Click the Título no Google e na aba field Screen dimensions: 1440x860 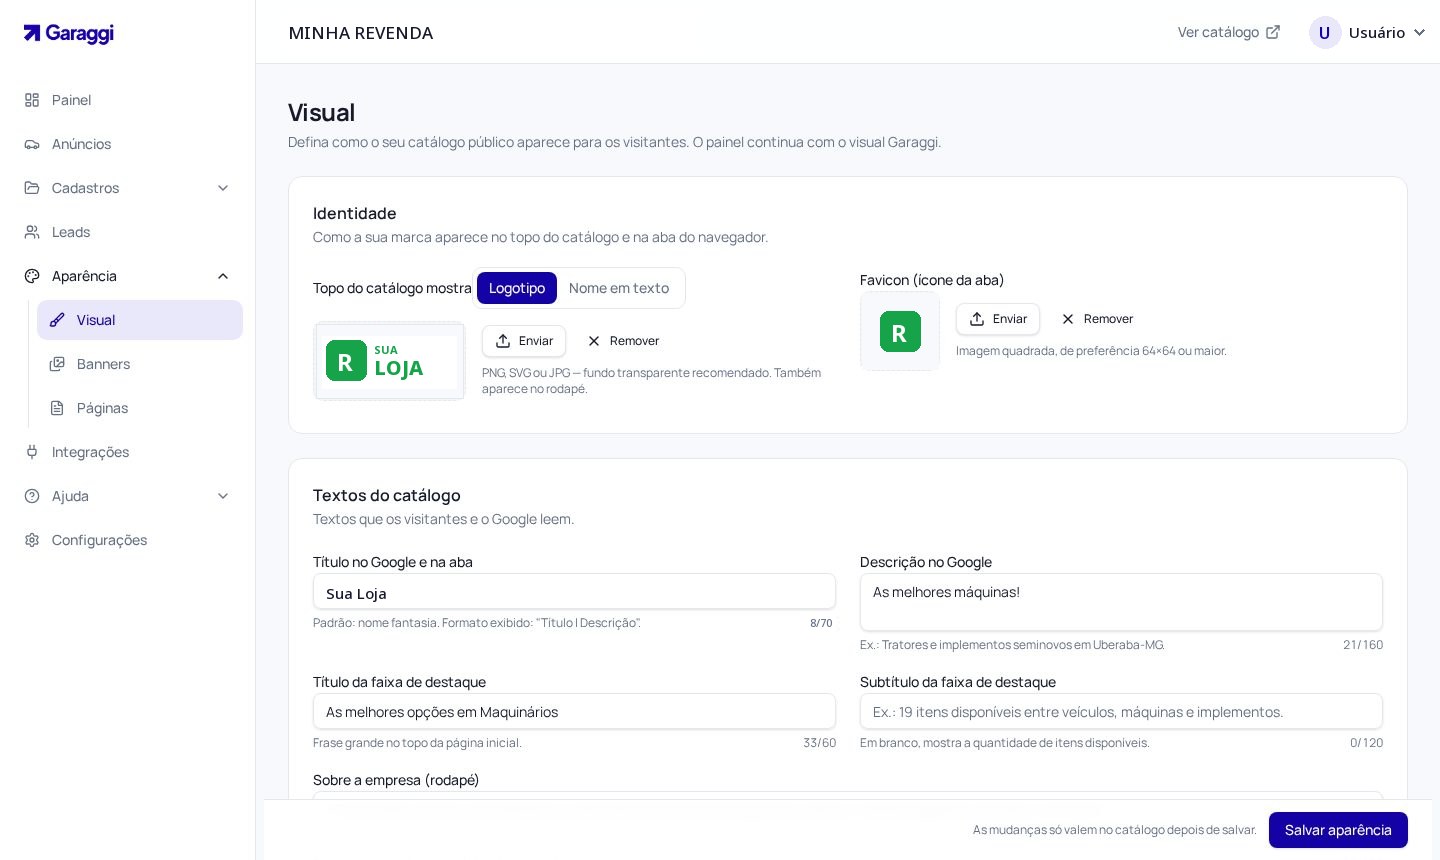(574, 592)
